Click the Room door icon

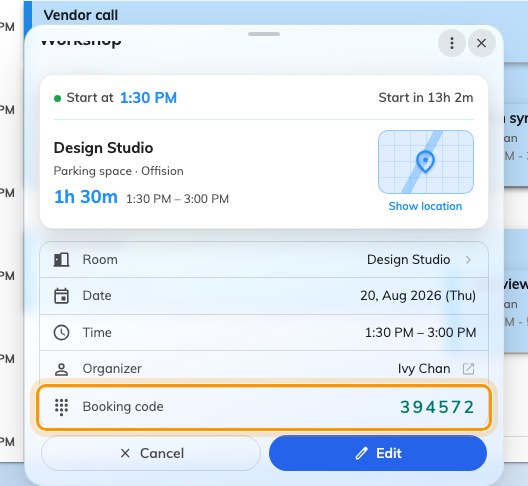(61, 260)
